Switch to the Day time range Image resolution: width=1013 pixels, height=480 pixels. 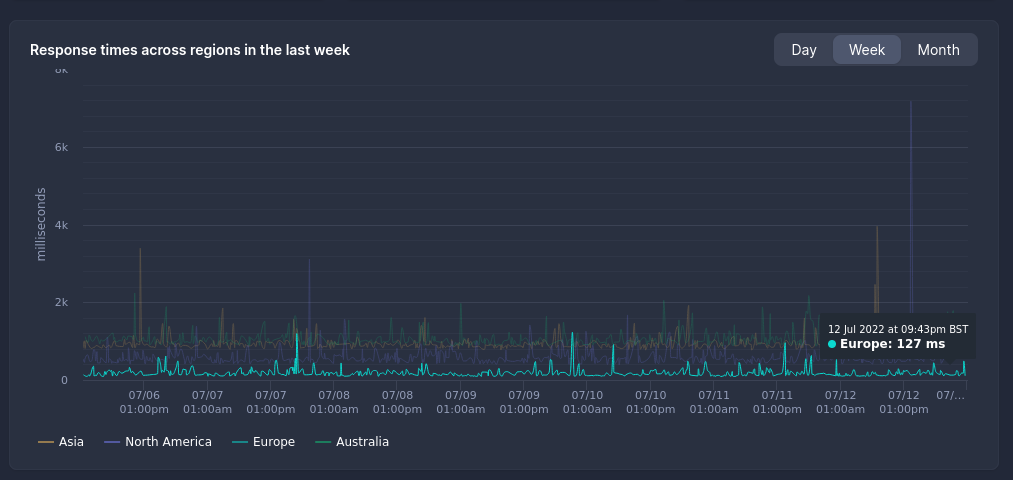[804, 50]
